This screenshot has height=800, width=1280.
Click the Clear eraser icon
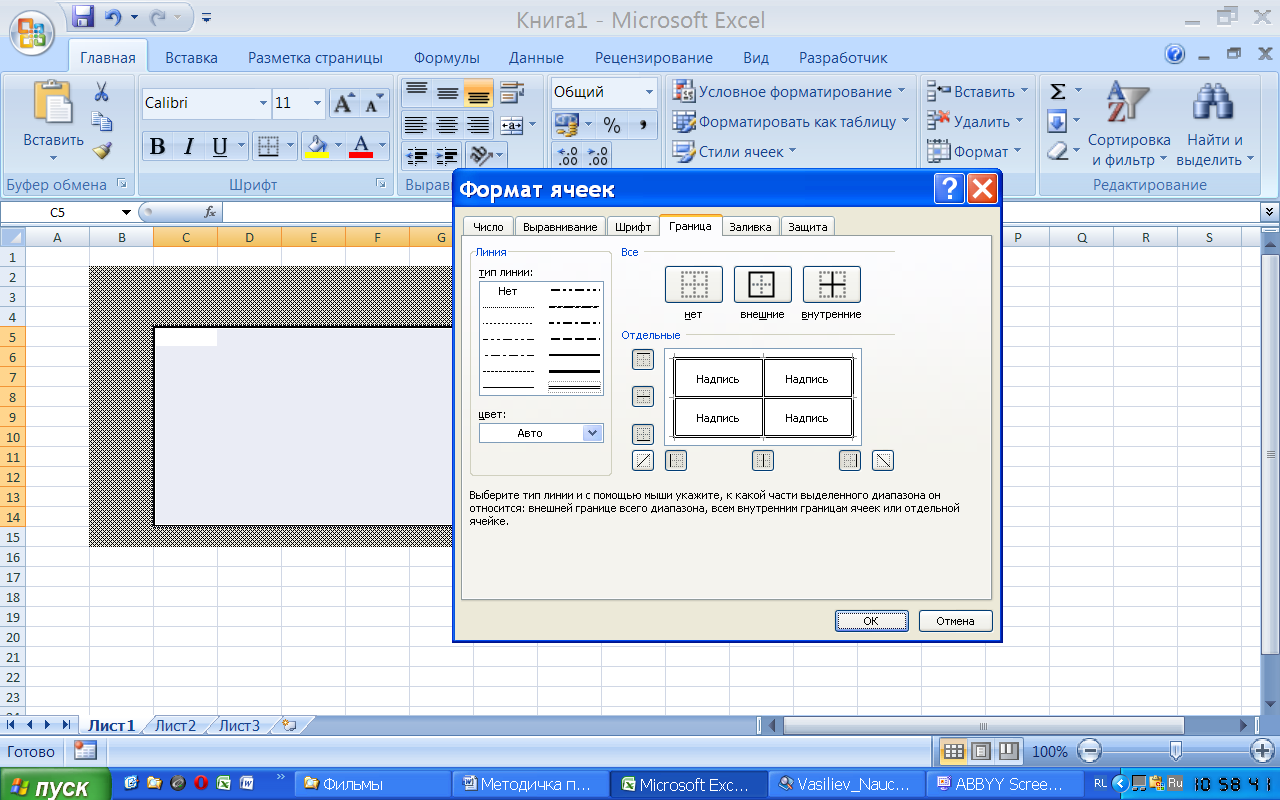coord(1058,152)
